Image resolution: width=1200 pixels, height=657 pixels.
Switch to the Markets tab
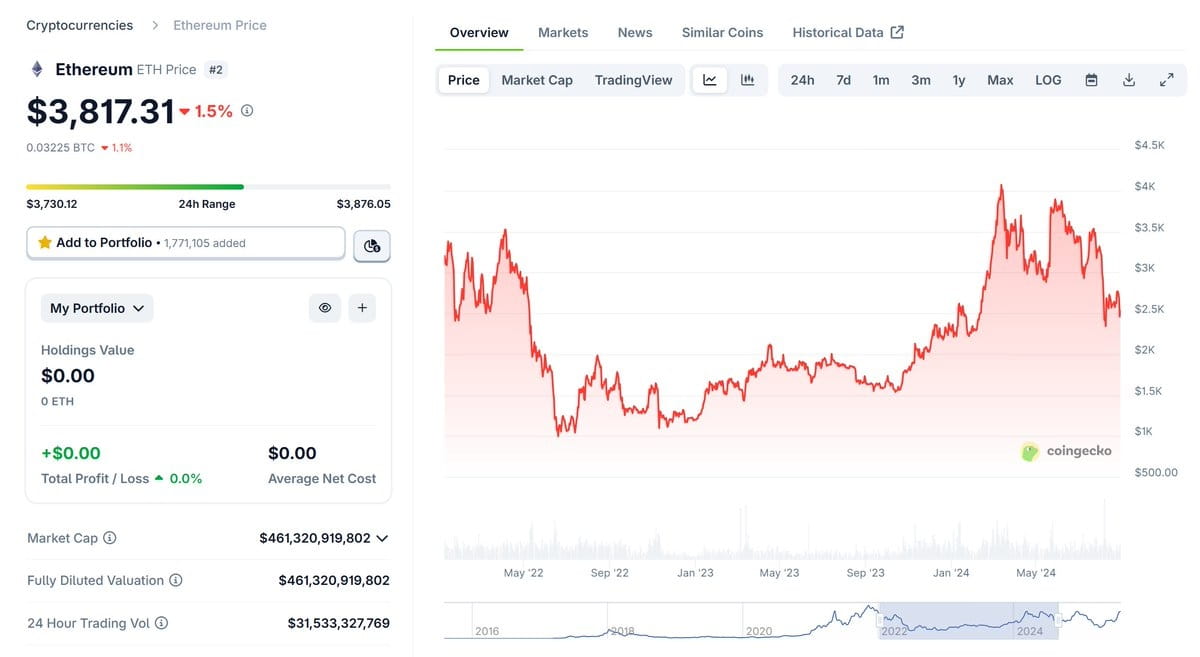tap(563, 31)
